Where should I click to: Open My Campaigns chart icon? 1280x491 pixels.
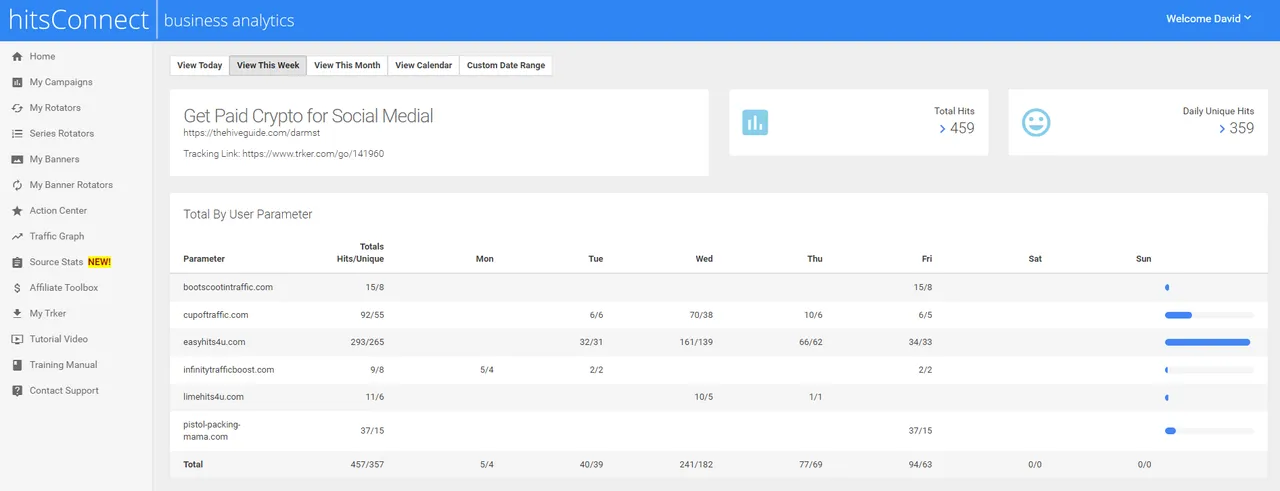coord(17,83)
